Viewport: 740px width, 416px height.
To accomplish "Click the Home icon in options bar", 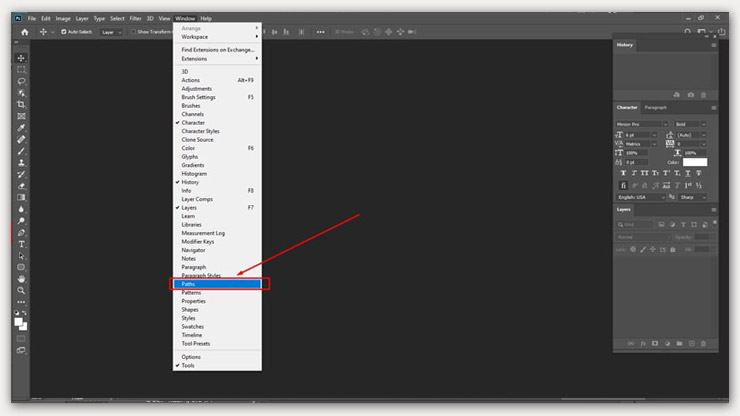I will pyautogui.click(x=22, y=32).
